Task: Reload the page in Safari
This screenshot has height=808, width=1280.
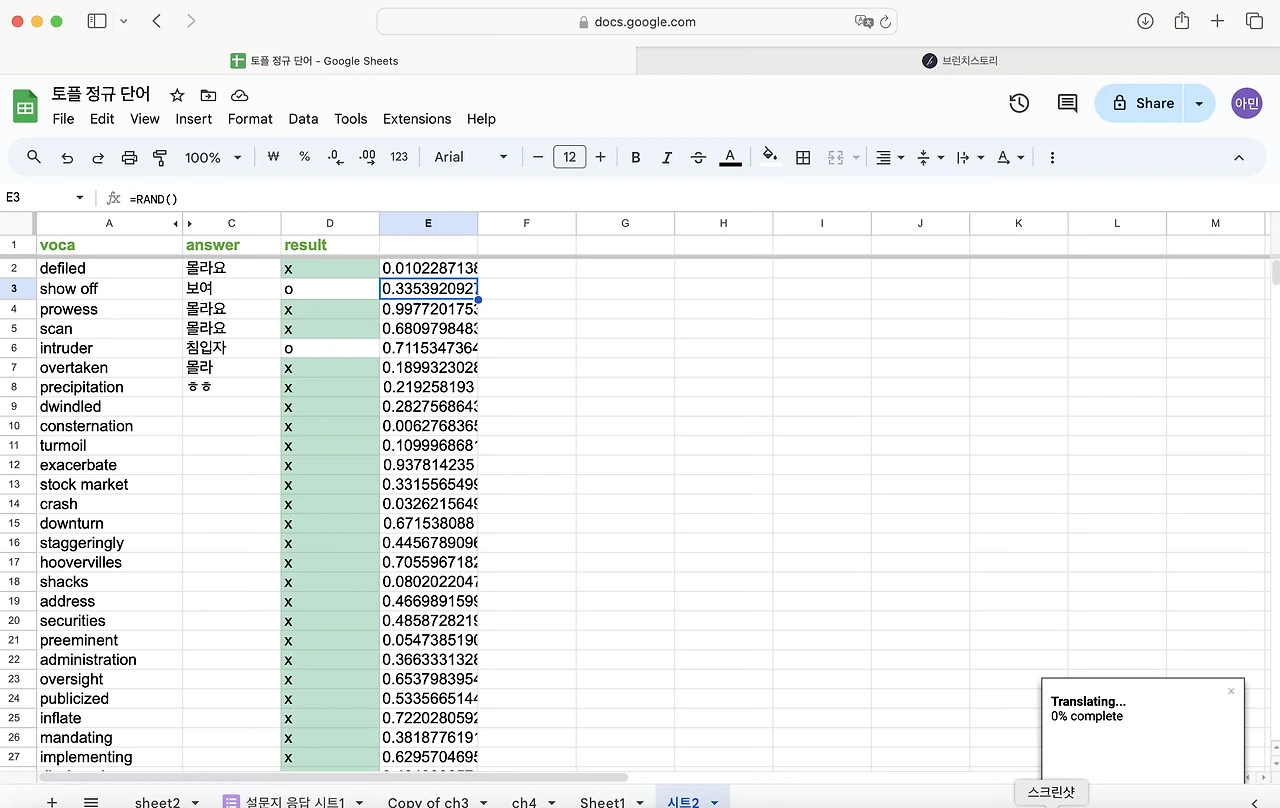Action: [x=885, y=21]
